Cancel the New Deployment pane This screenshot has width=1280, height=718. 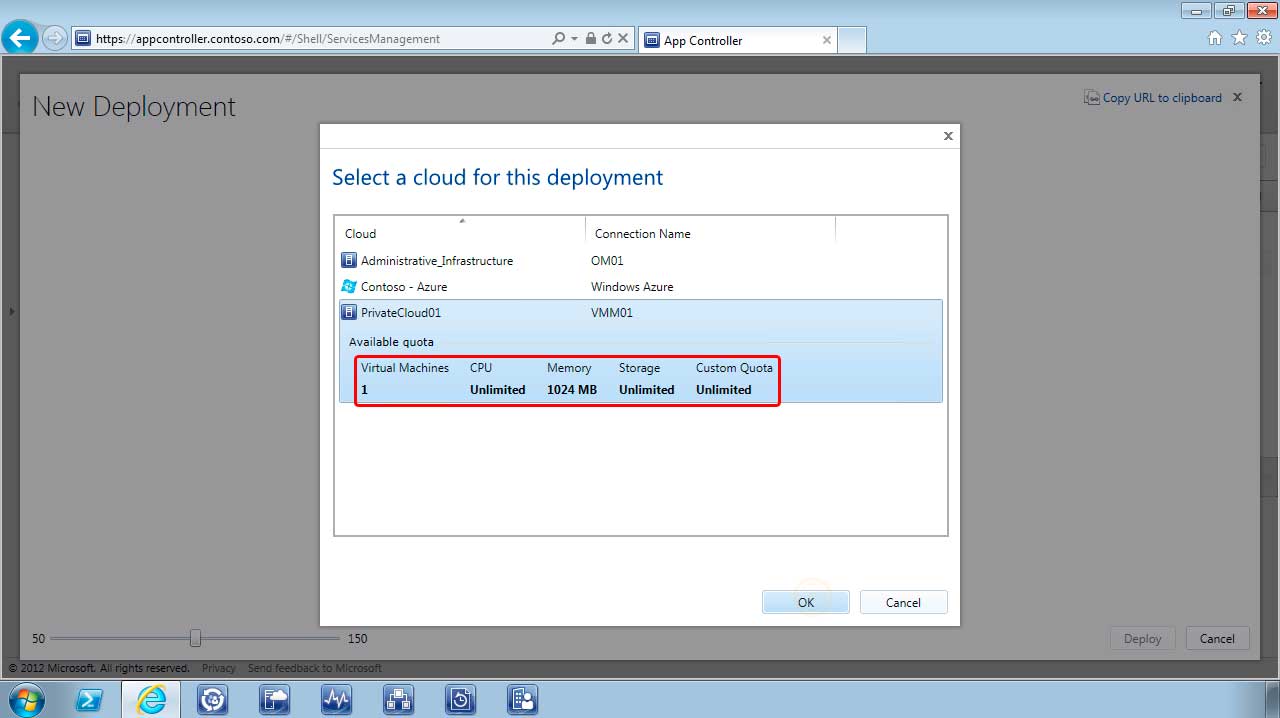1217,639
